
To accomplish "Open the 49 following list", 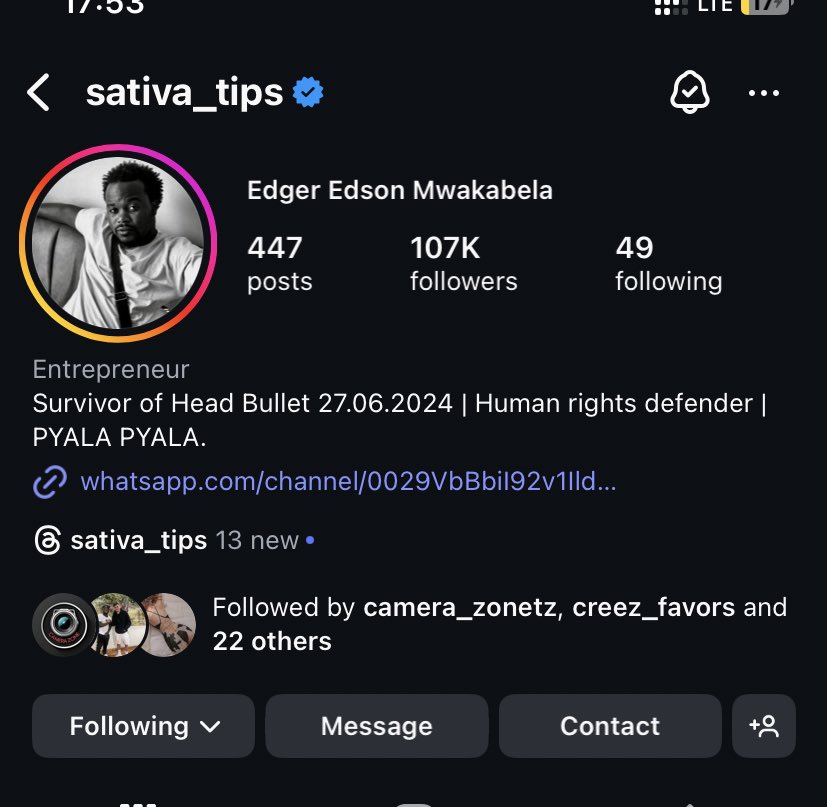I will [x=668, y=263].
